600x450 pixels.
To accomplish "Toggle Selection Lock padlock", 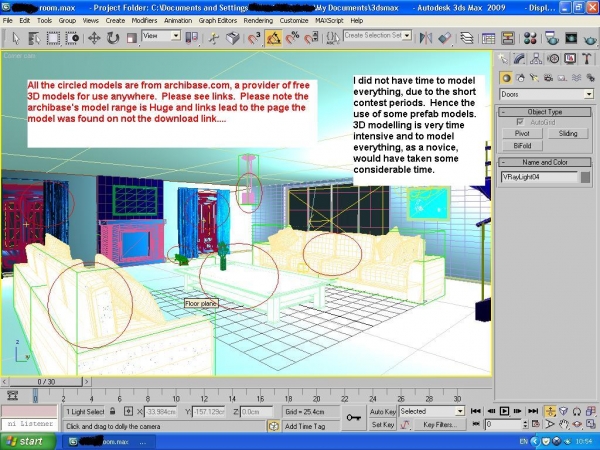I will tap(112, 411).
